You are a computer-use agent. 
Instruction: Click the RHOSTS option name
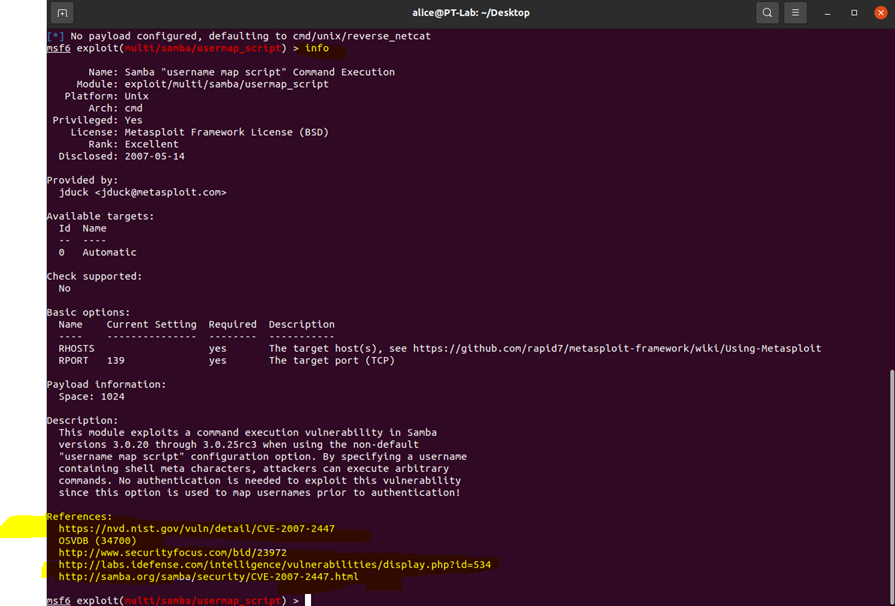pos(76,348)
